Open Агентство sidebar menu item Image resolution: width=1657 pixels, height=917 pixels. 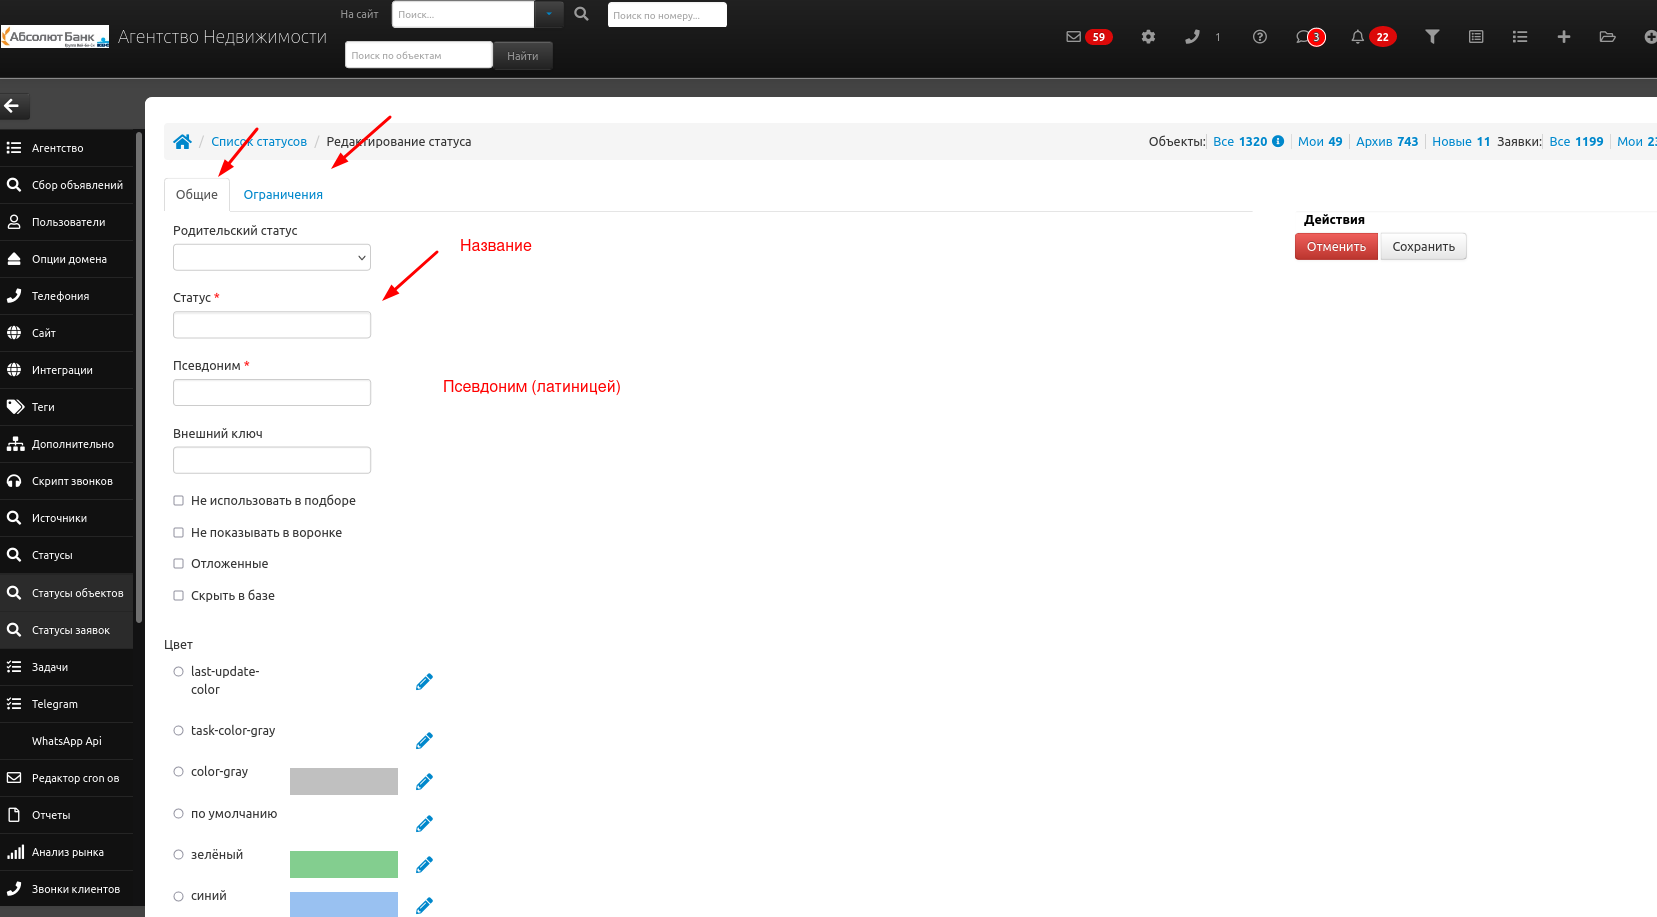tap(67, 148)
